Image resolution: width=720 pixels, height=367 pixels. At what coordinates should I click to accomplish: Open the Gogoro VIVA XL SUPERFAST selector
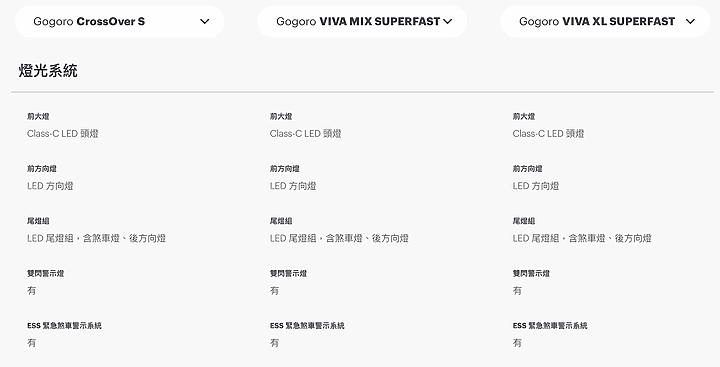(605, 22)
